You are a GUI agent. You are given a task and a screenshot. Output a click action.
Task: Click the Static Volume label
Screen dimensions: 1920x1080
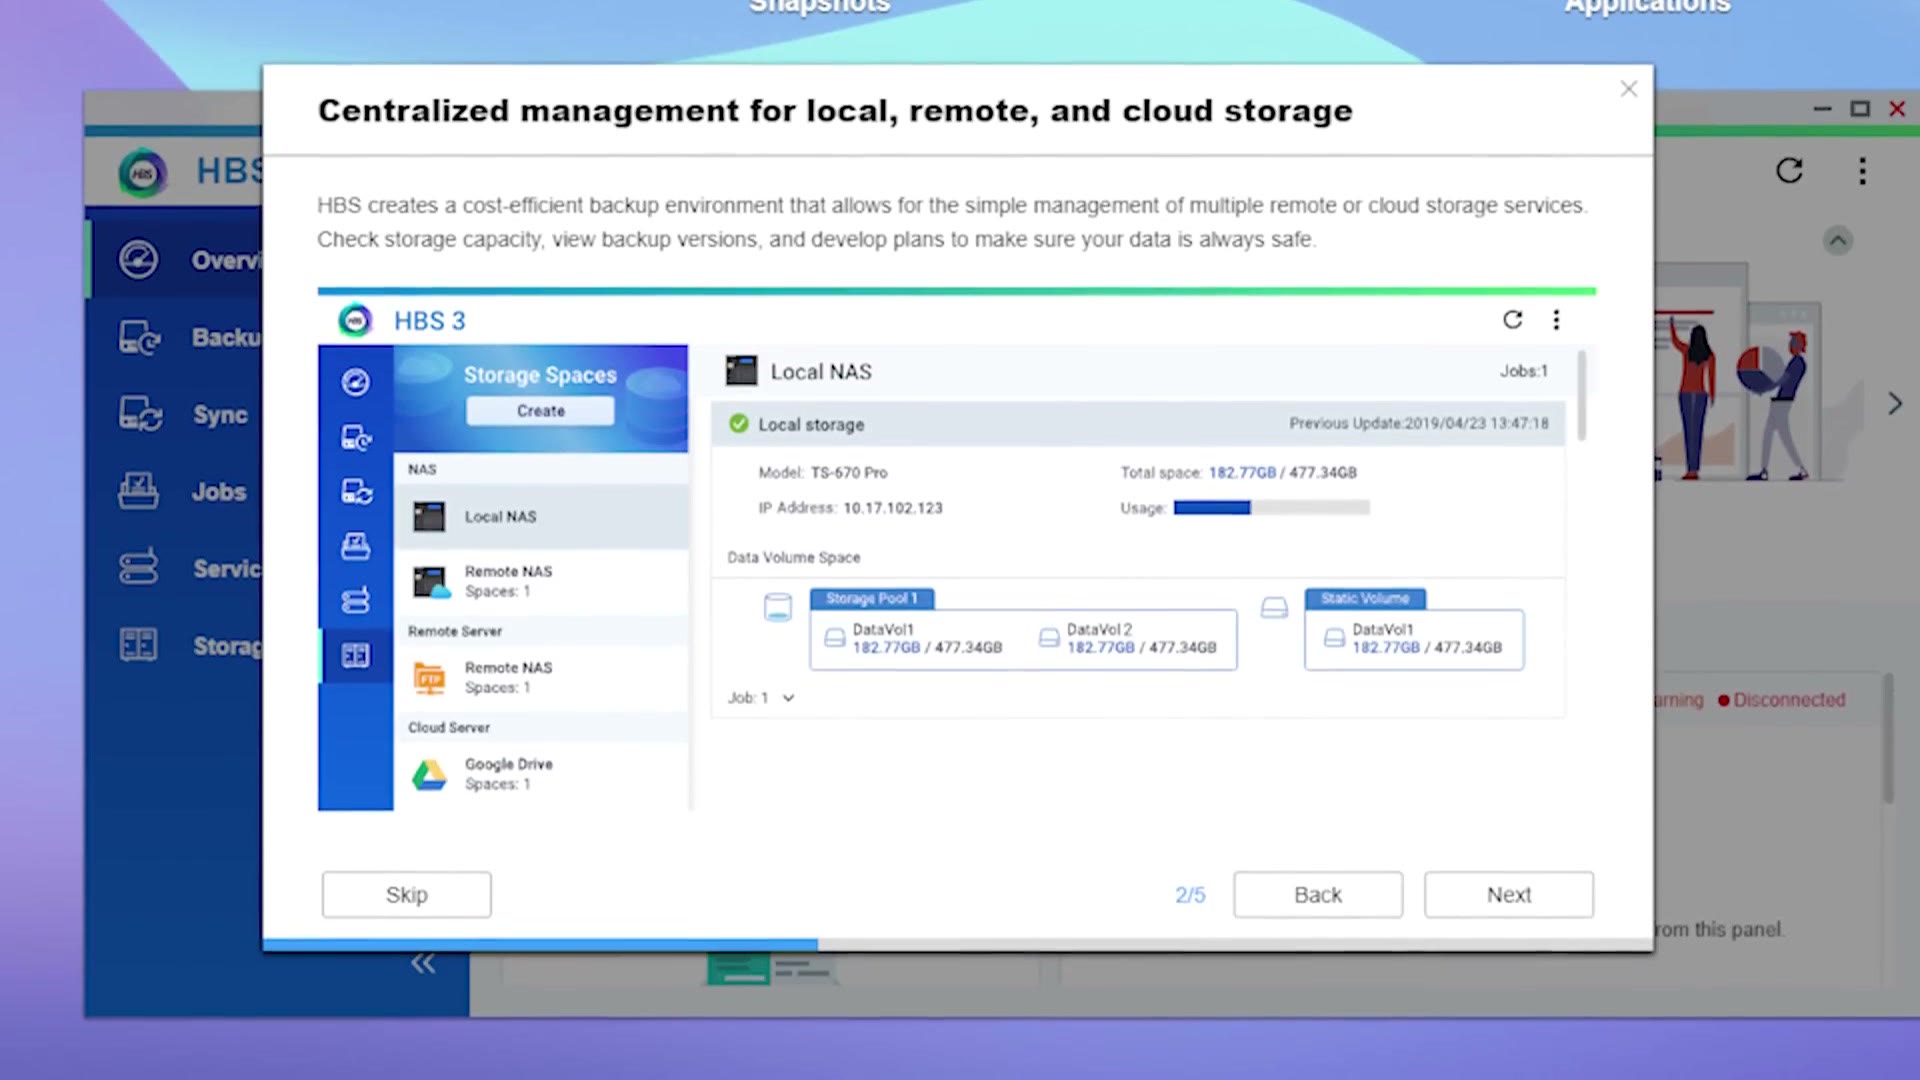coord(1365,598)
